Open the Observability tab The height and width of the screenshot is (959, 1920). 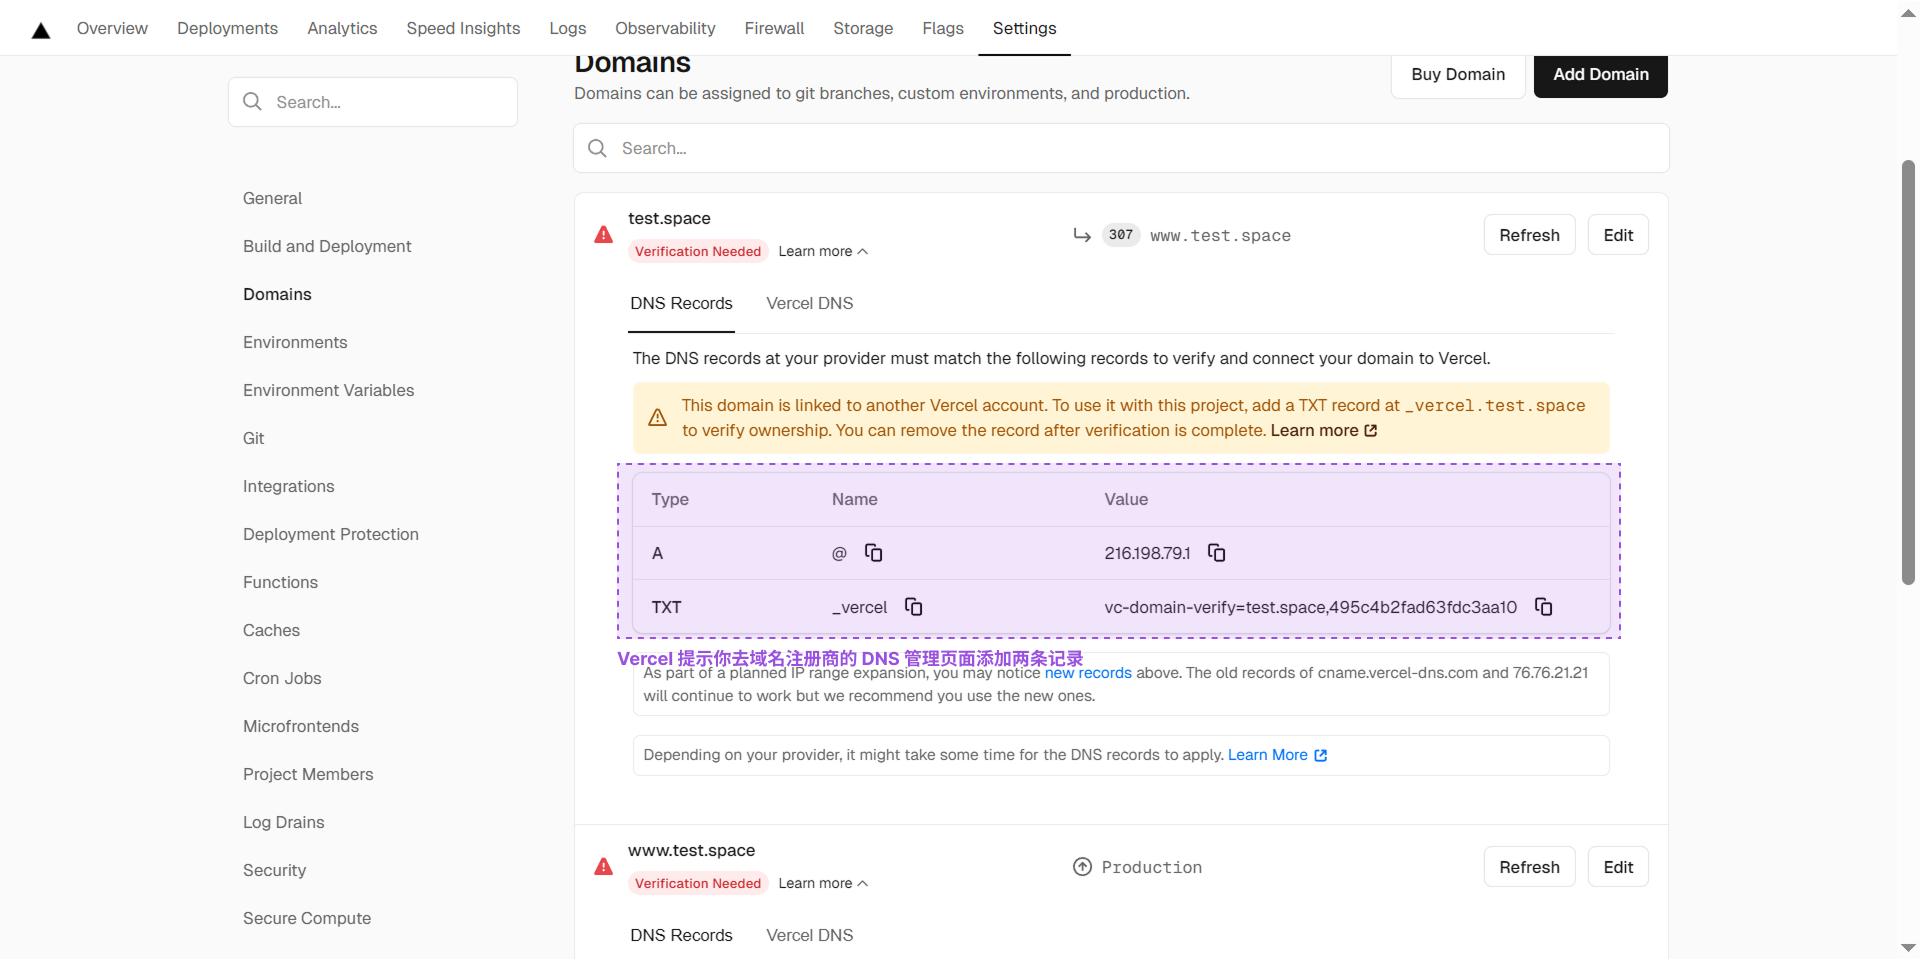665,28
